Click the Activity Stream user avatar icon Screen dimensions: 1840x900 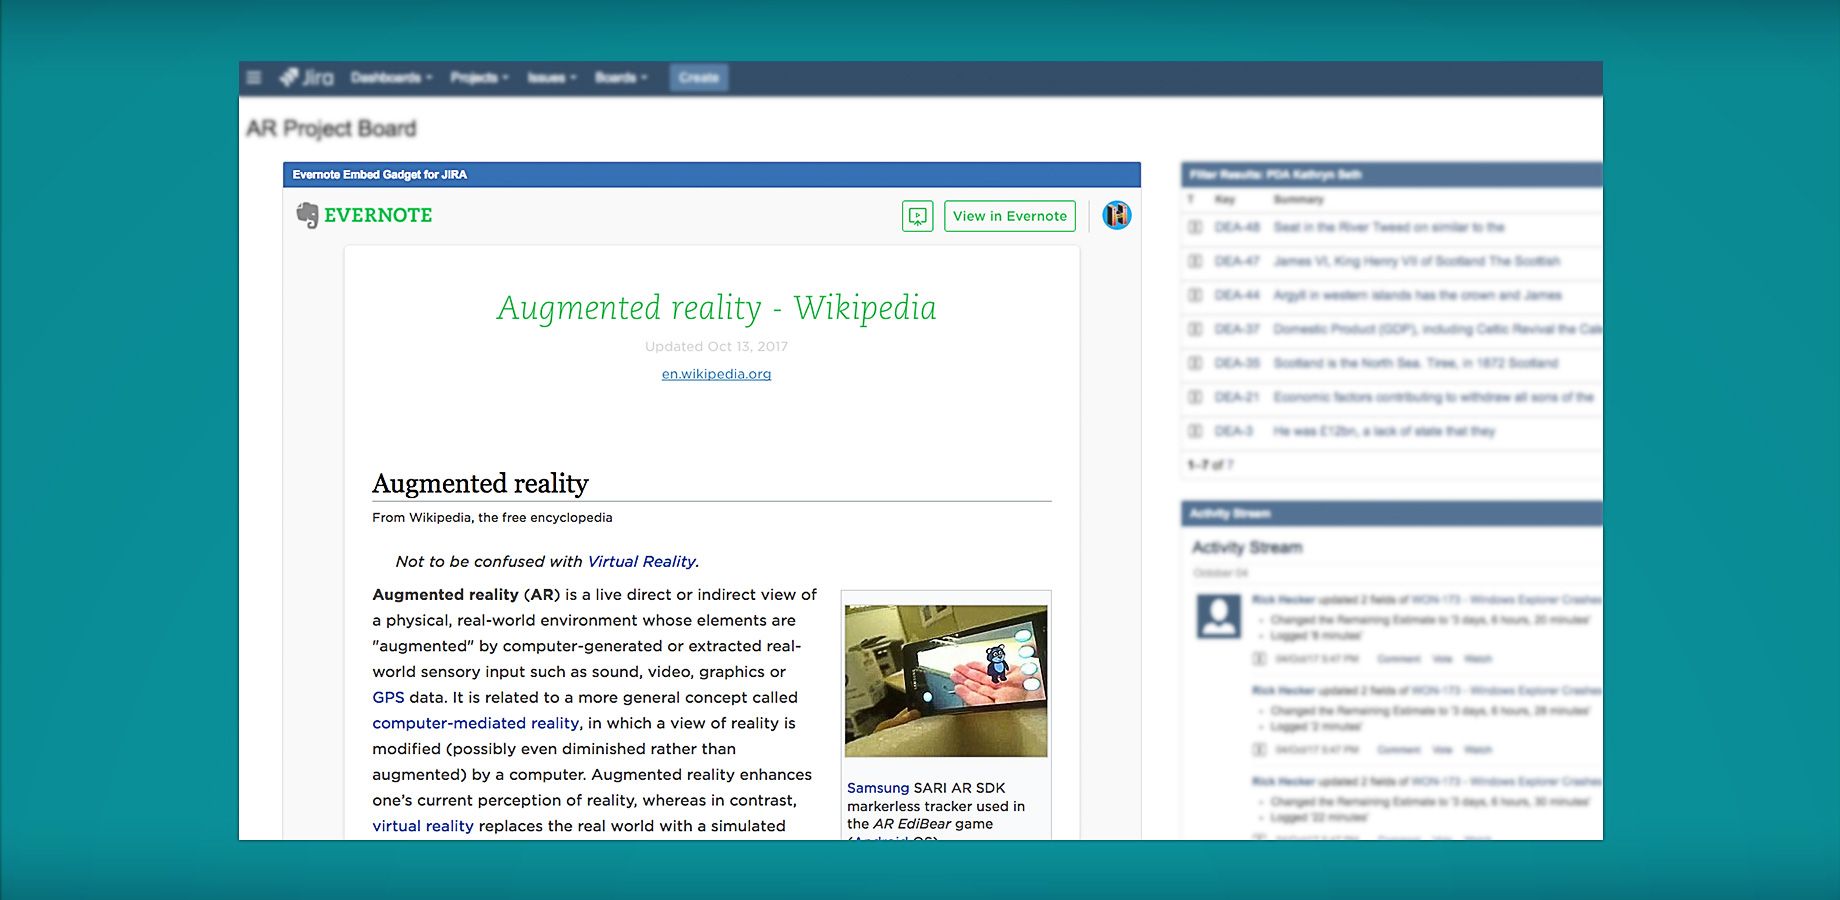(x=1219, y=615)
